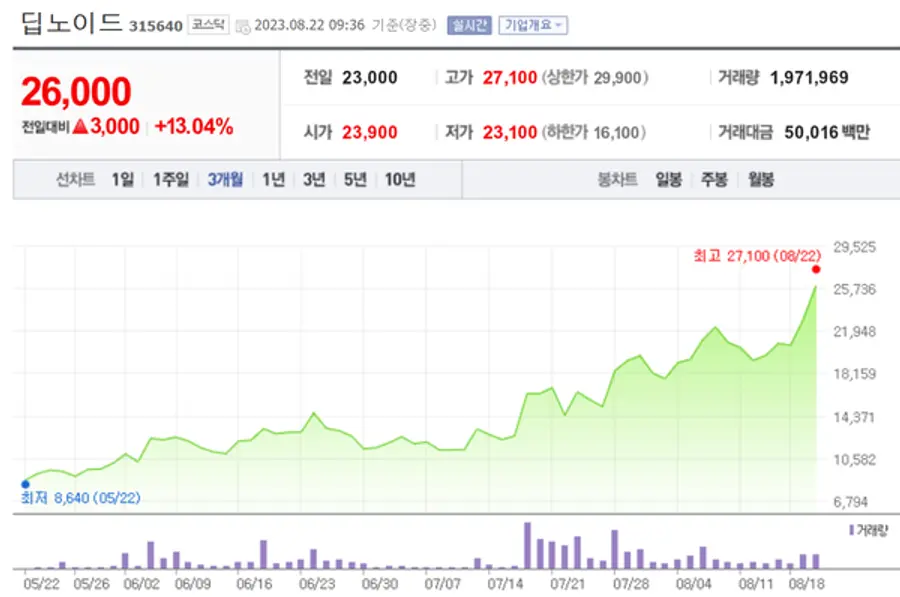Click the 딥노이드 stock name title
Image resolution: width=900 pixels, height=597 pixels.
coord(70,24)
